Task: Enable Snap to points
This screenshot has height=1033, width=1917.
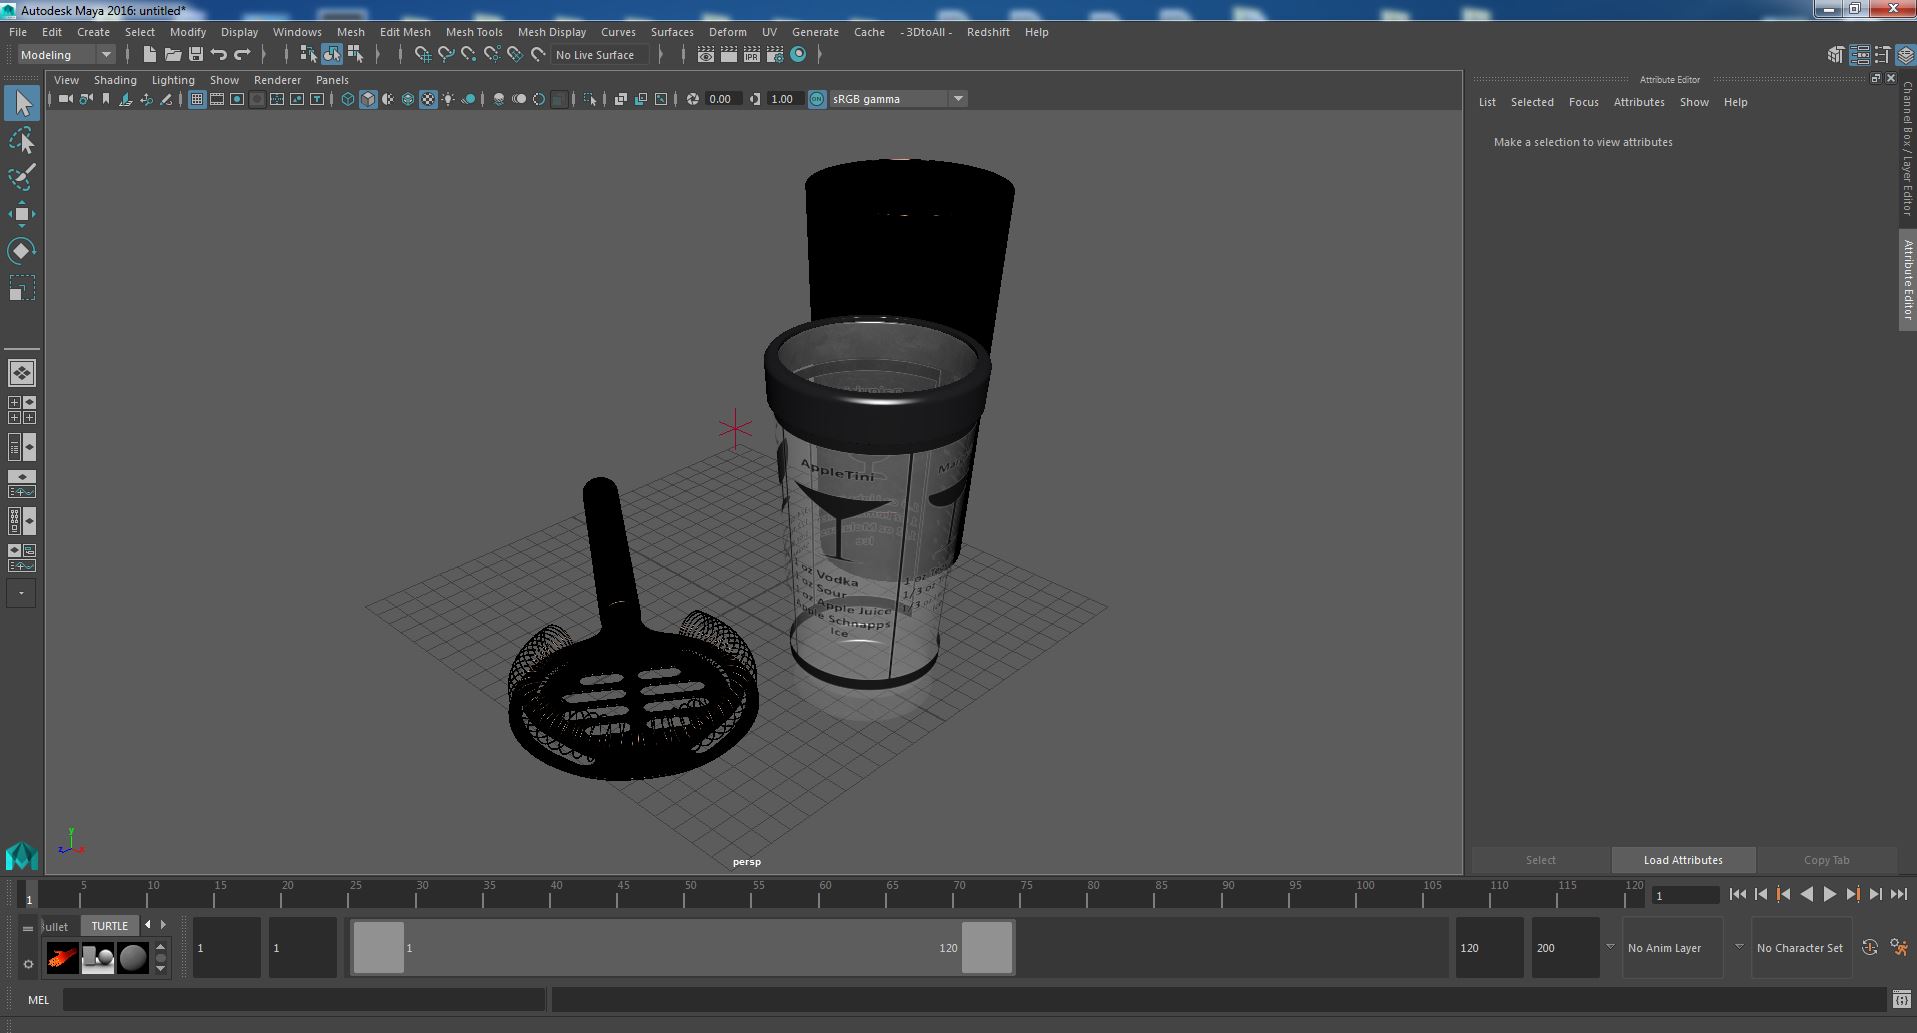Action: point(468,55)
